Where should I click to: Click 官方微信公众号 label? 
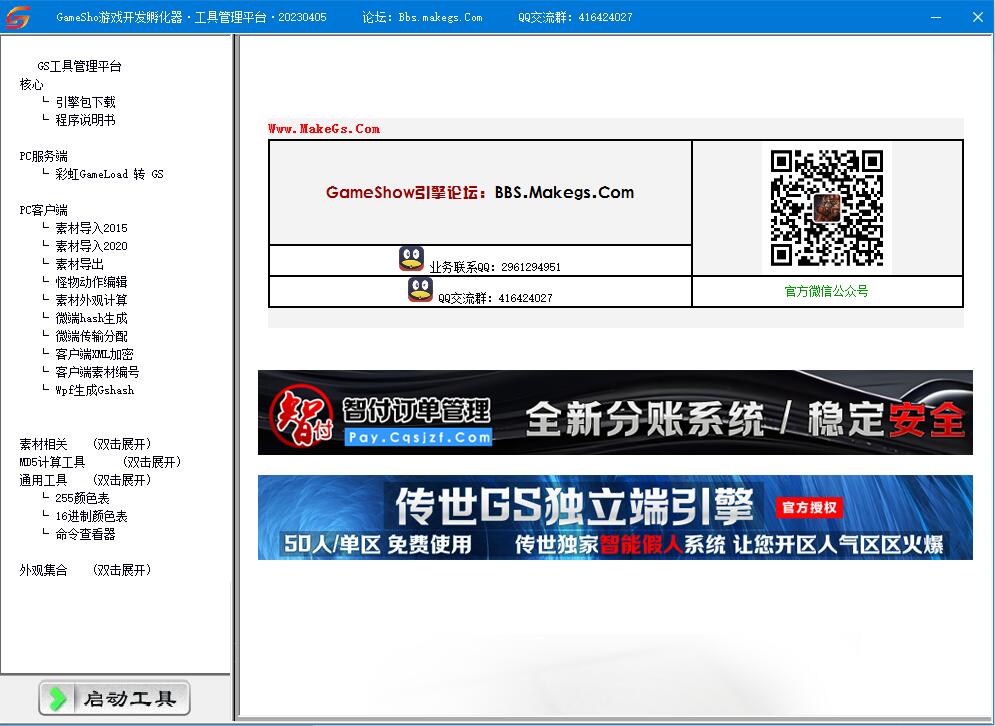(826, 291)
